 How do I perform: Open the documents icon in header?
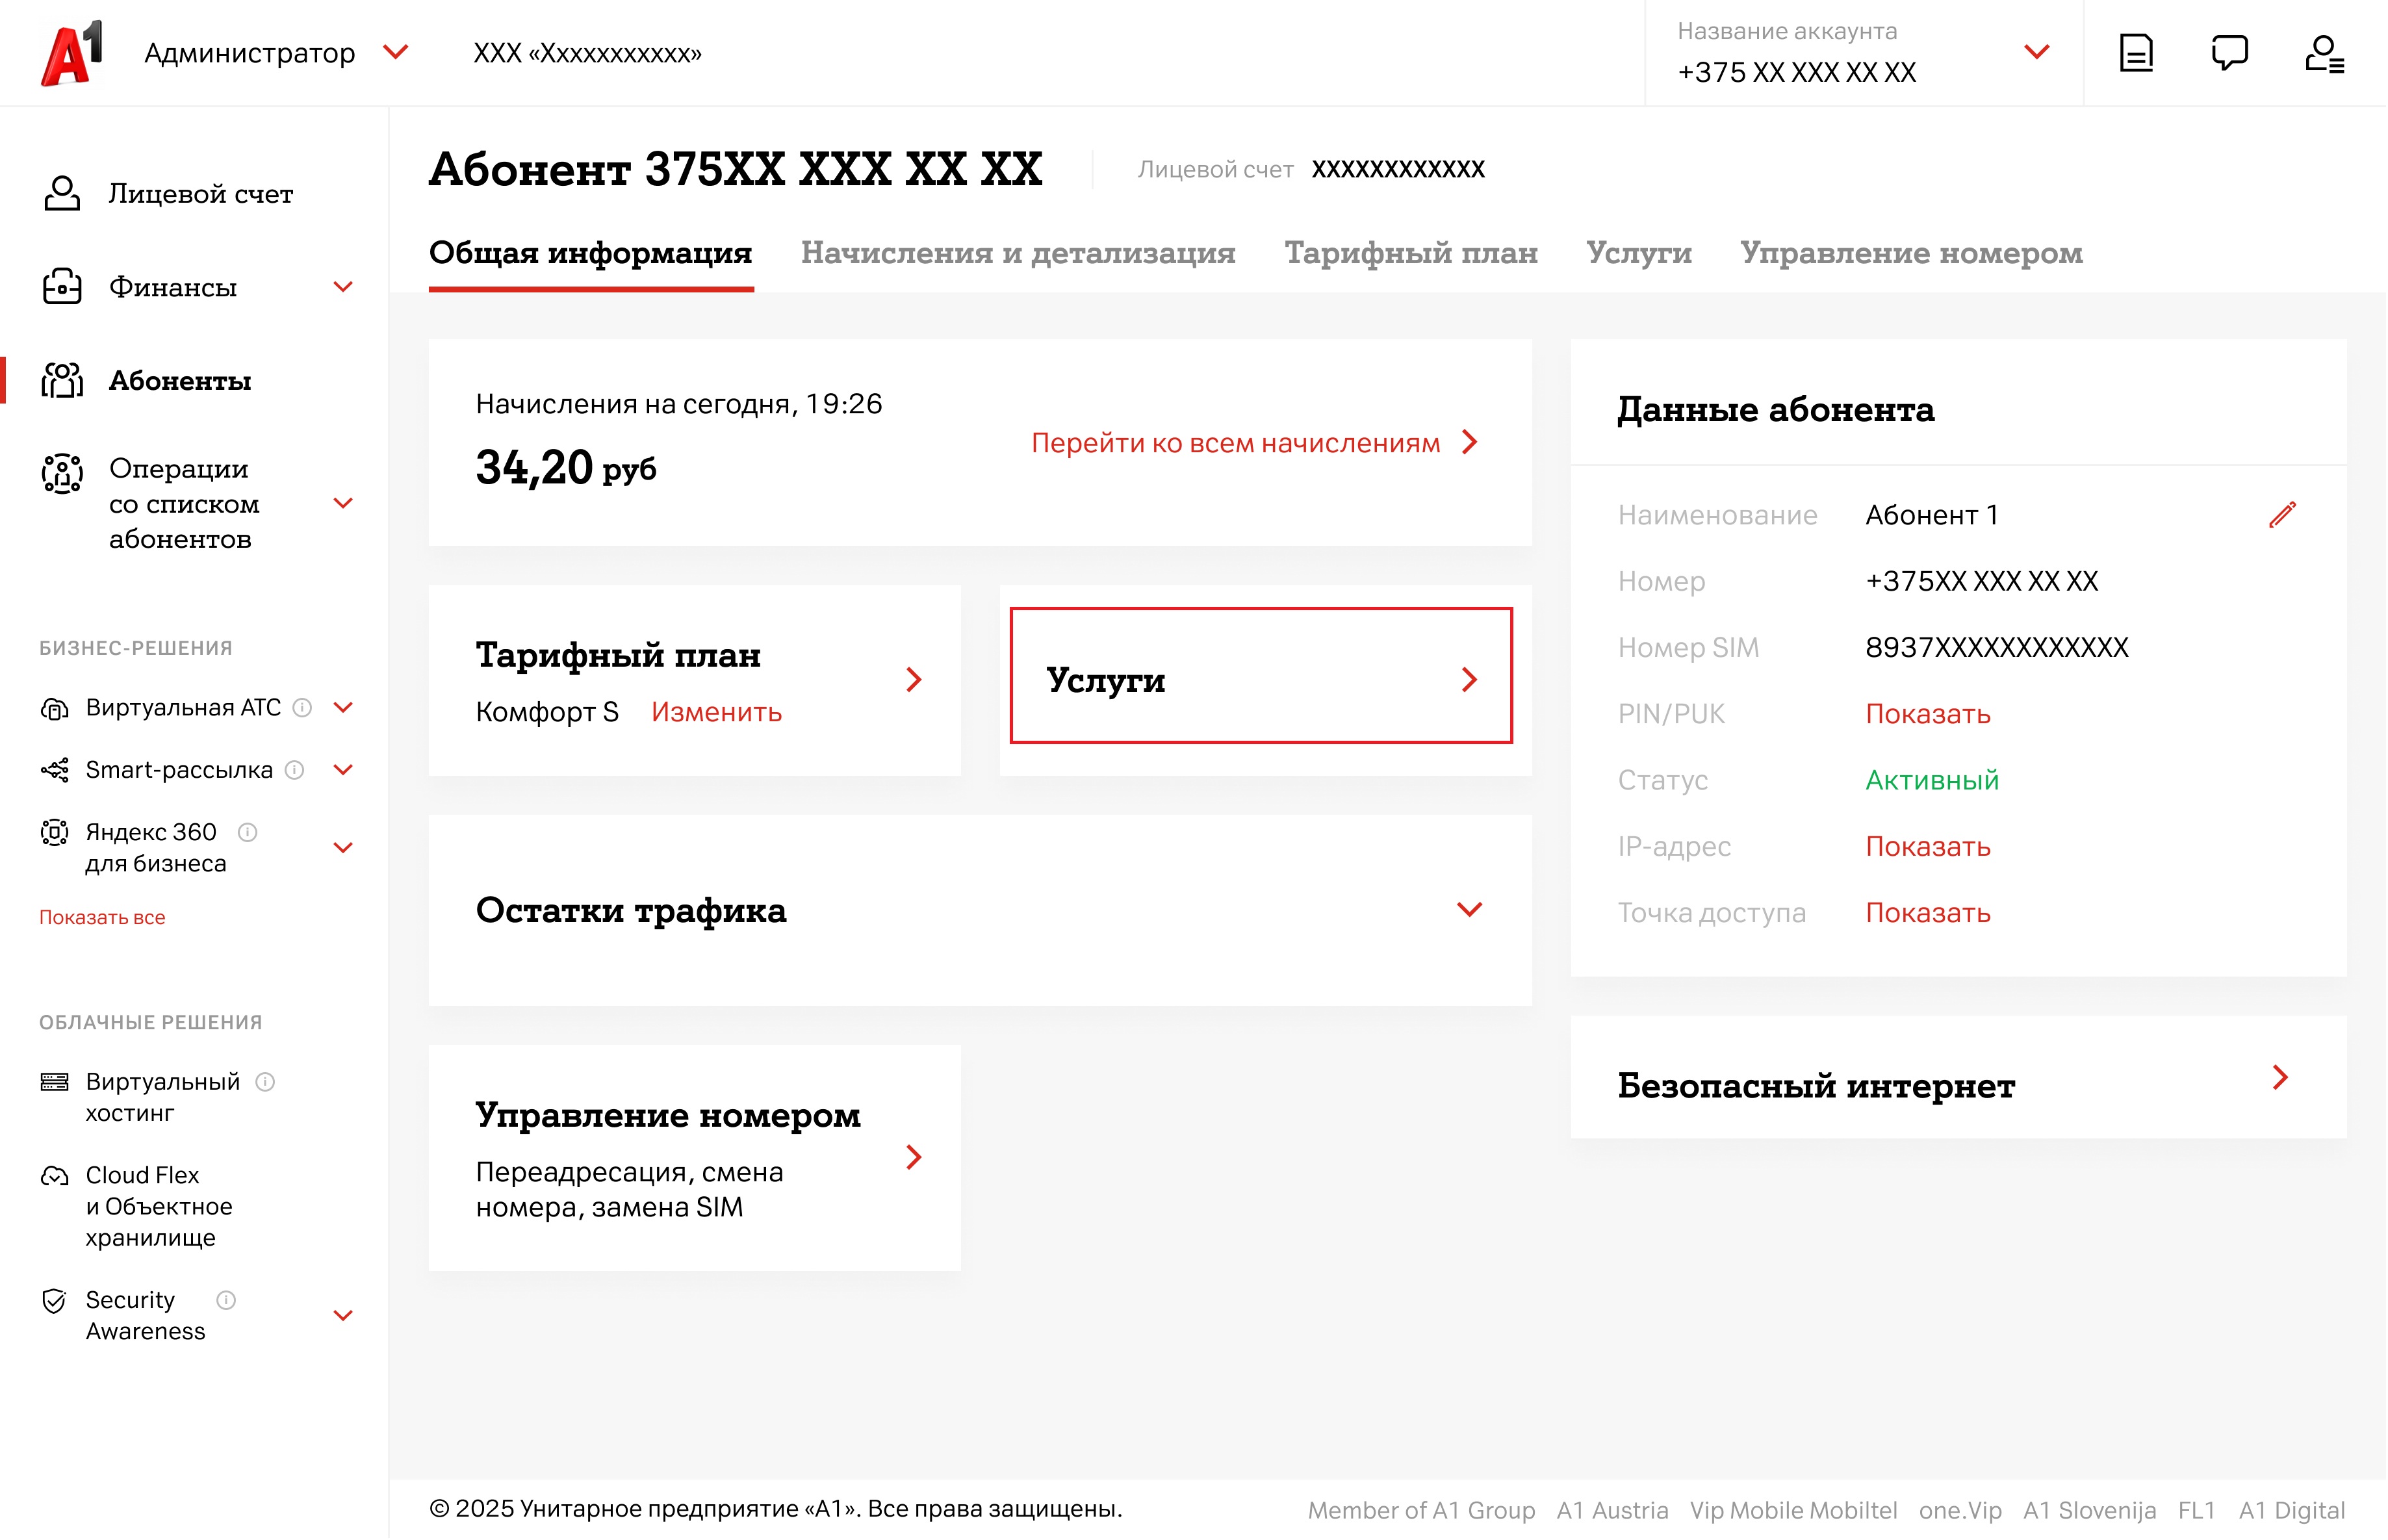click(2137, 53)
